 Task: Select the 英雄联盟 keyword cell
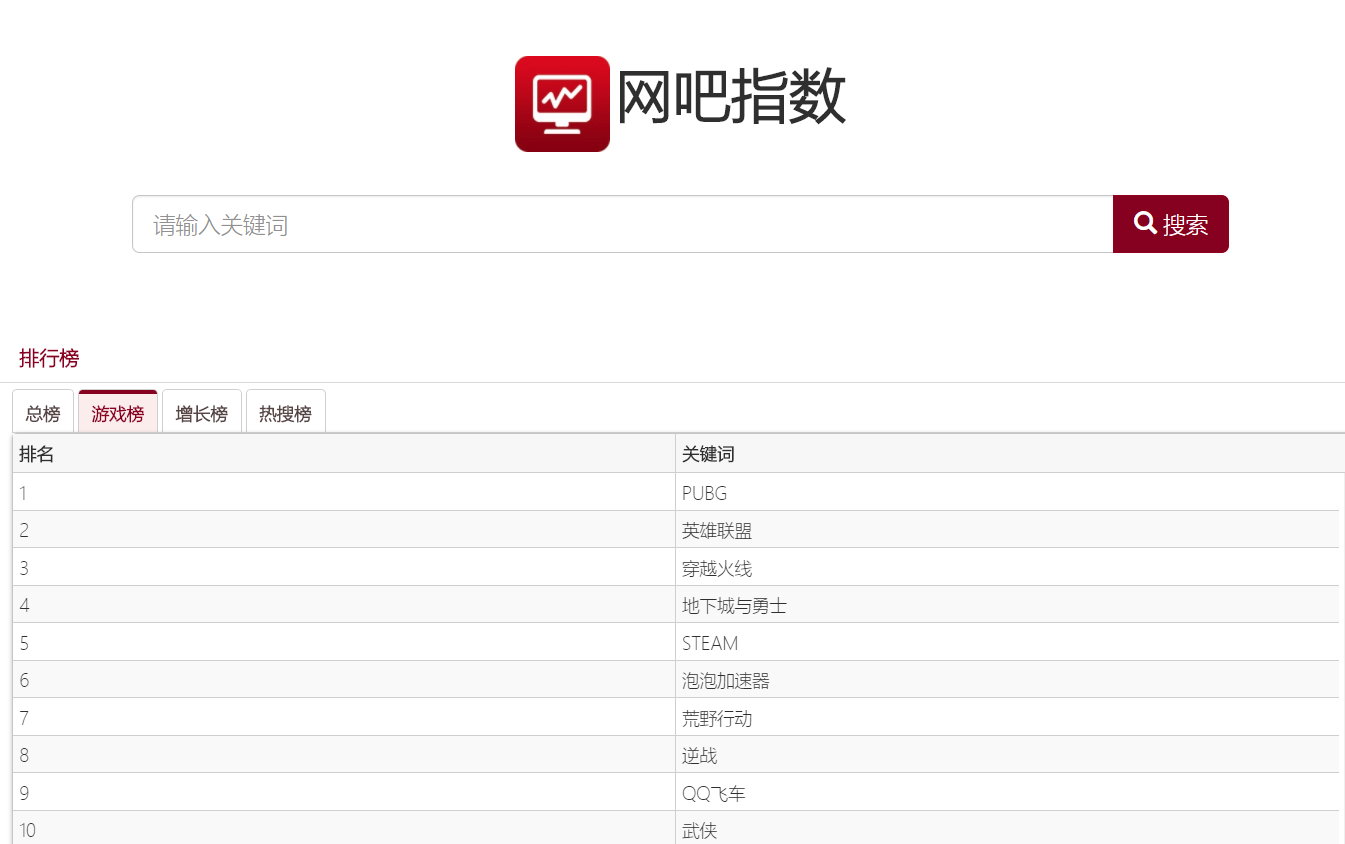tap(1007, 530)
